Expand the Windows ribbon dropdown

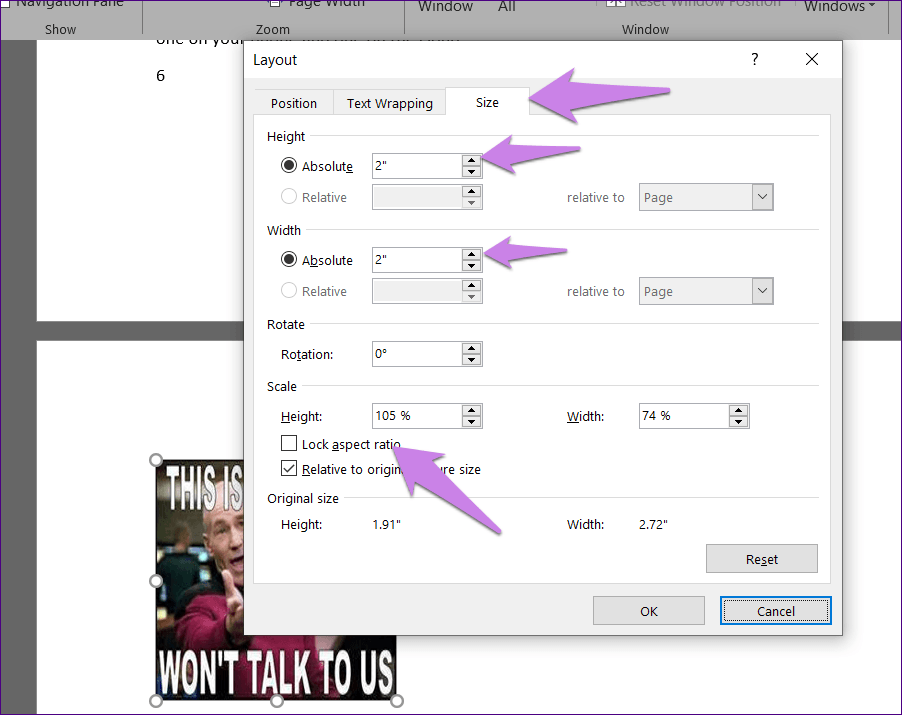coord(840,7)
